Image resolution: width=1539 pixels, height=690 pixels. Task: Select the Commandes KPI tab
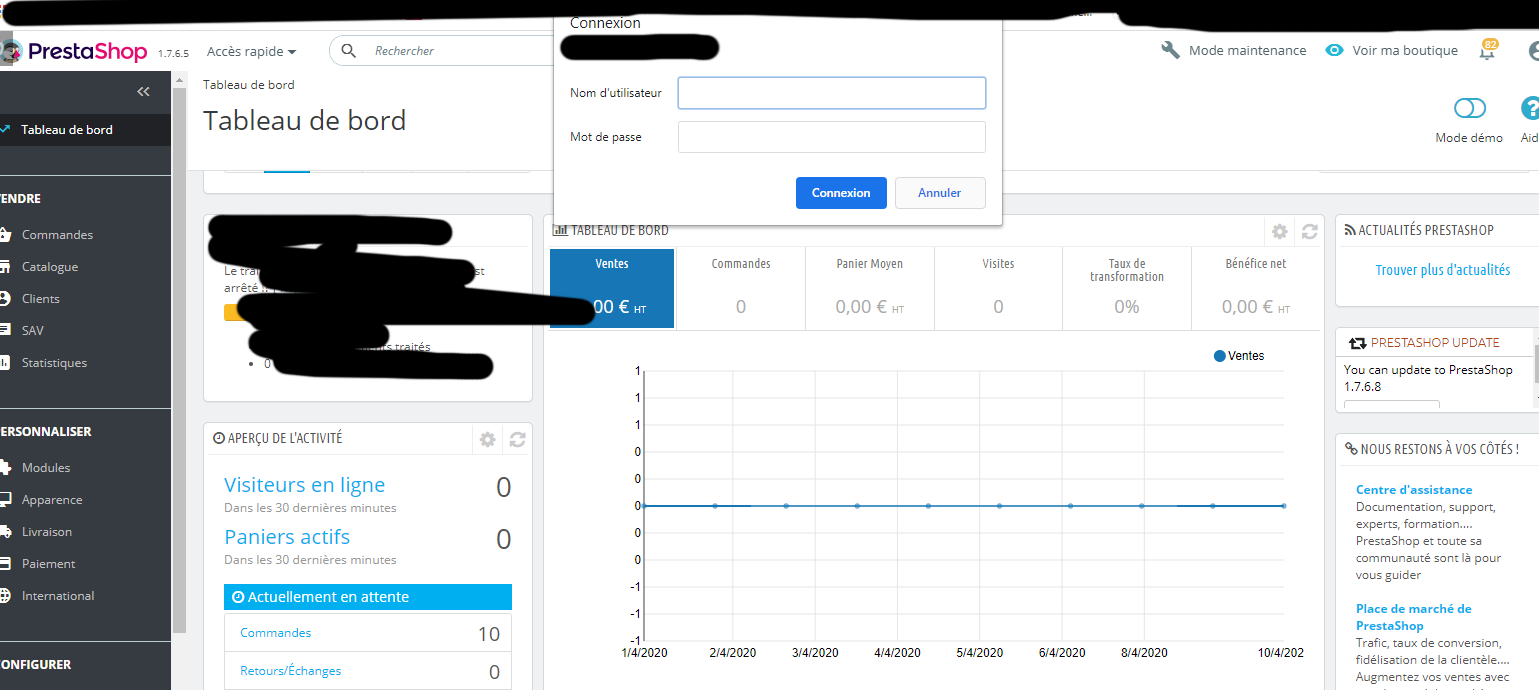pos(741,288)
